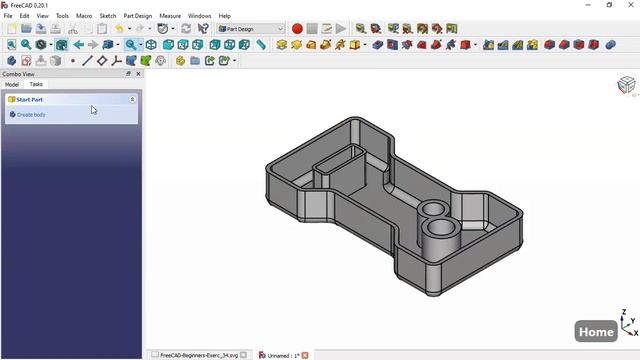This screenshot has height=360, width=640.
Task: Fit selection zoom icon
Action: (26, 45)
